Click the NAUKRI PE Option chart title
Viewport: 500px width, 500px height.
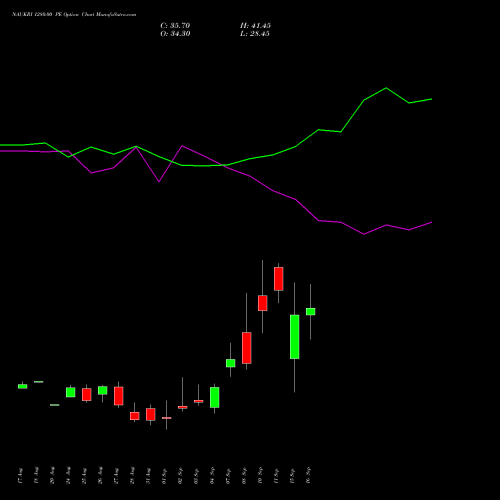[74, 15]
